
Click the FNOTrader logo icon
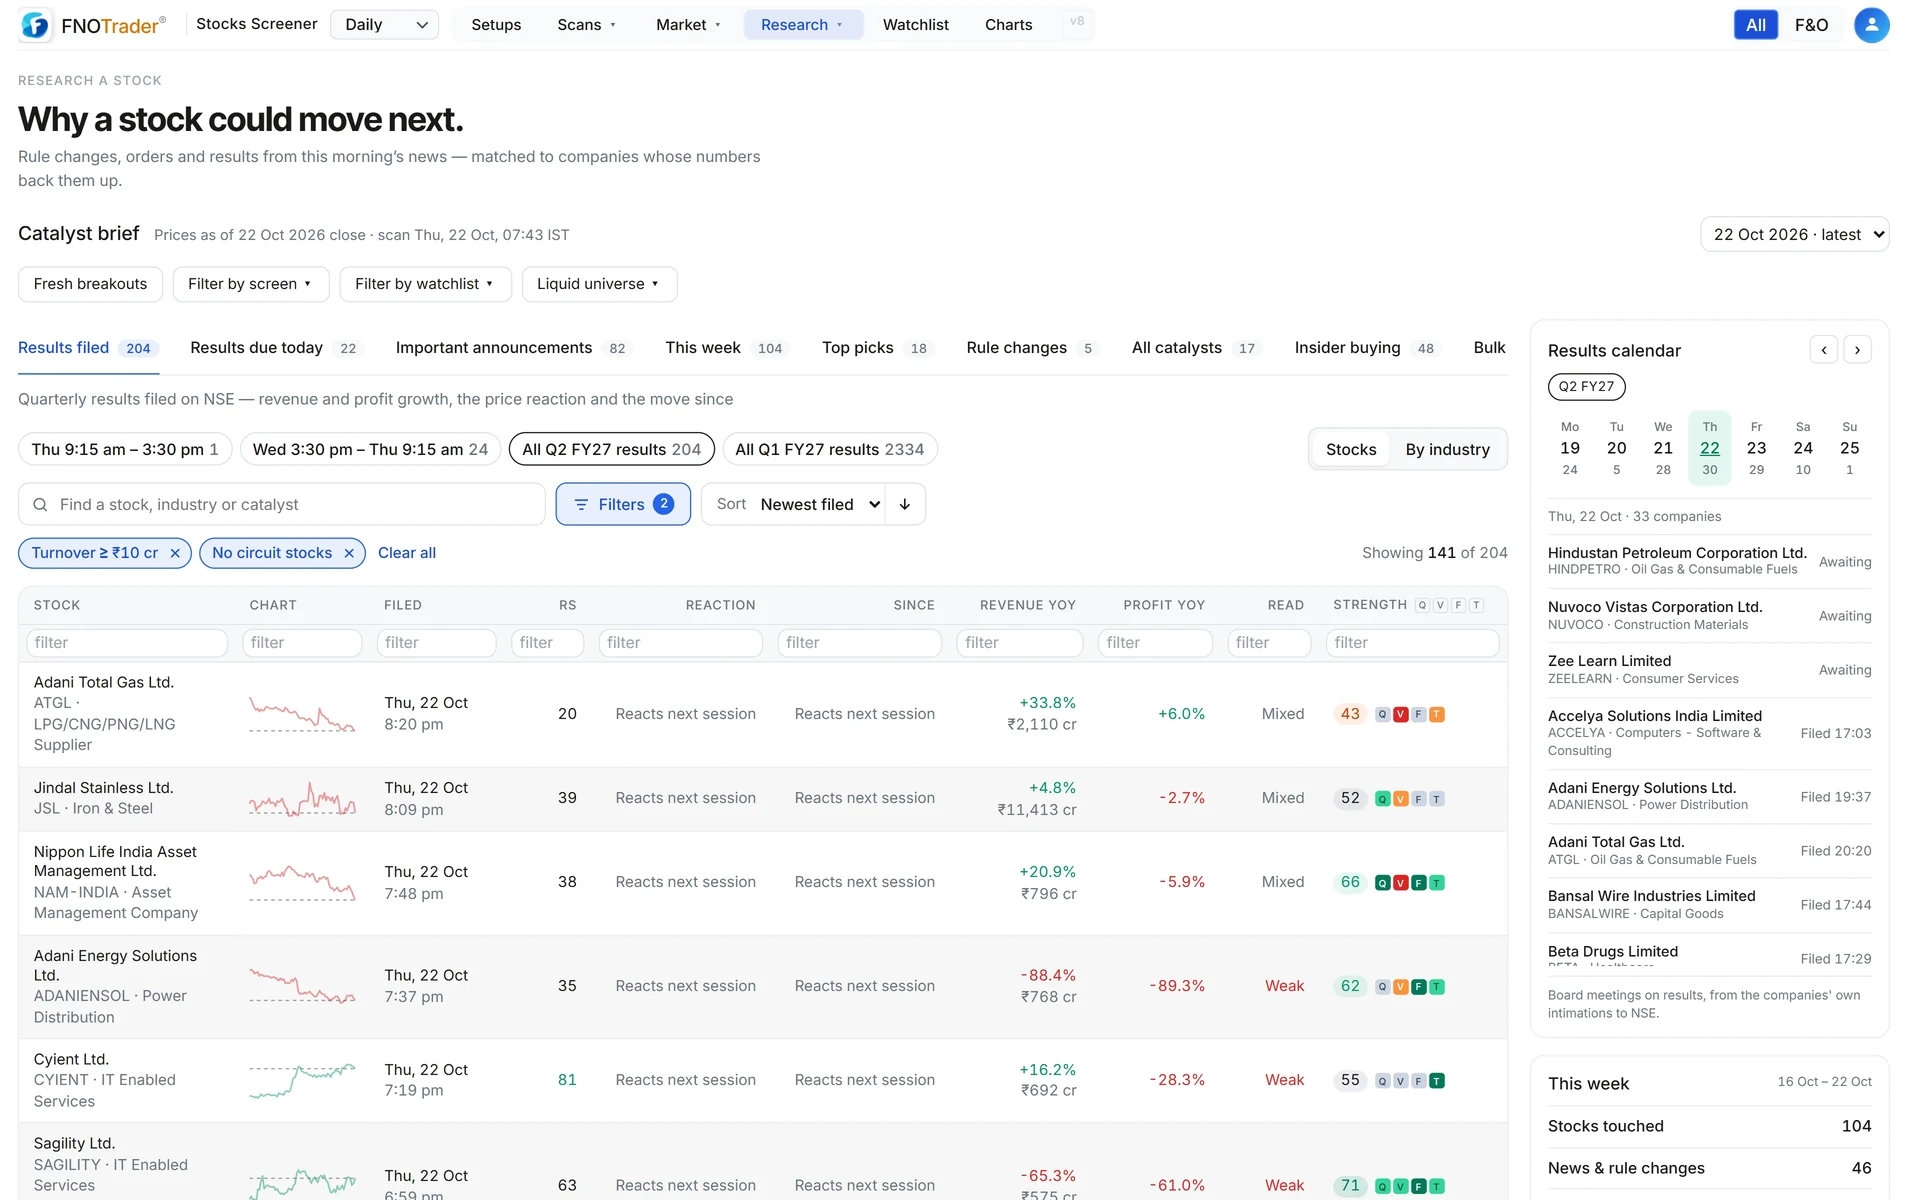point(35,25)
